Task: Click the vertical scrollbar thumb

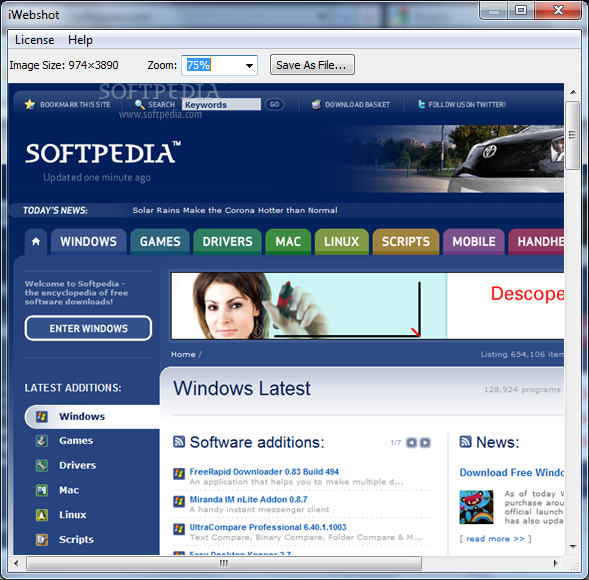Action: pyautogui.click(x=573, y=135)
